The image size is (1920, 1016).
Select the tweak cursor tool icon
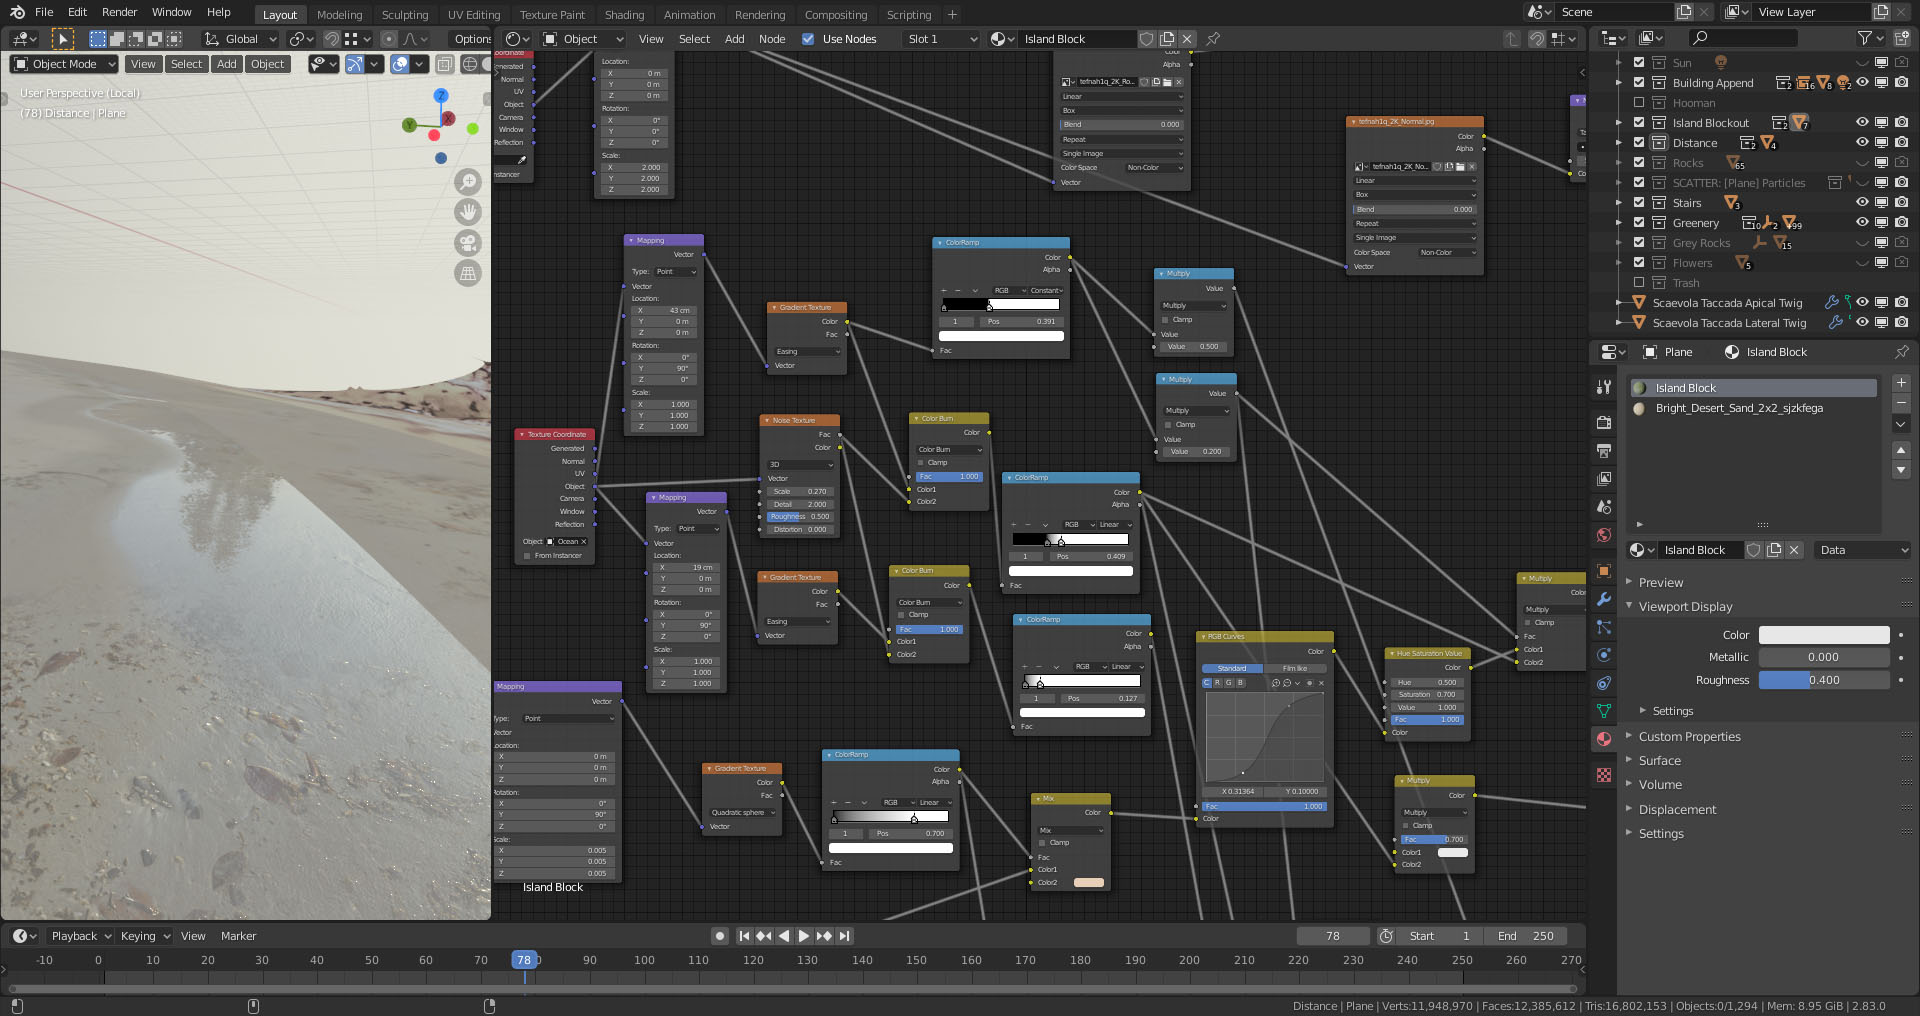tap(63, 39)
